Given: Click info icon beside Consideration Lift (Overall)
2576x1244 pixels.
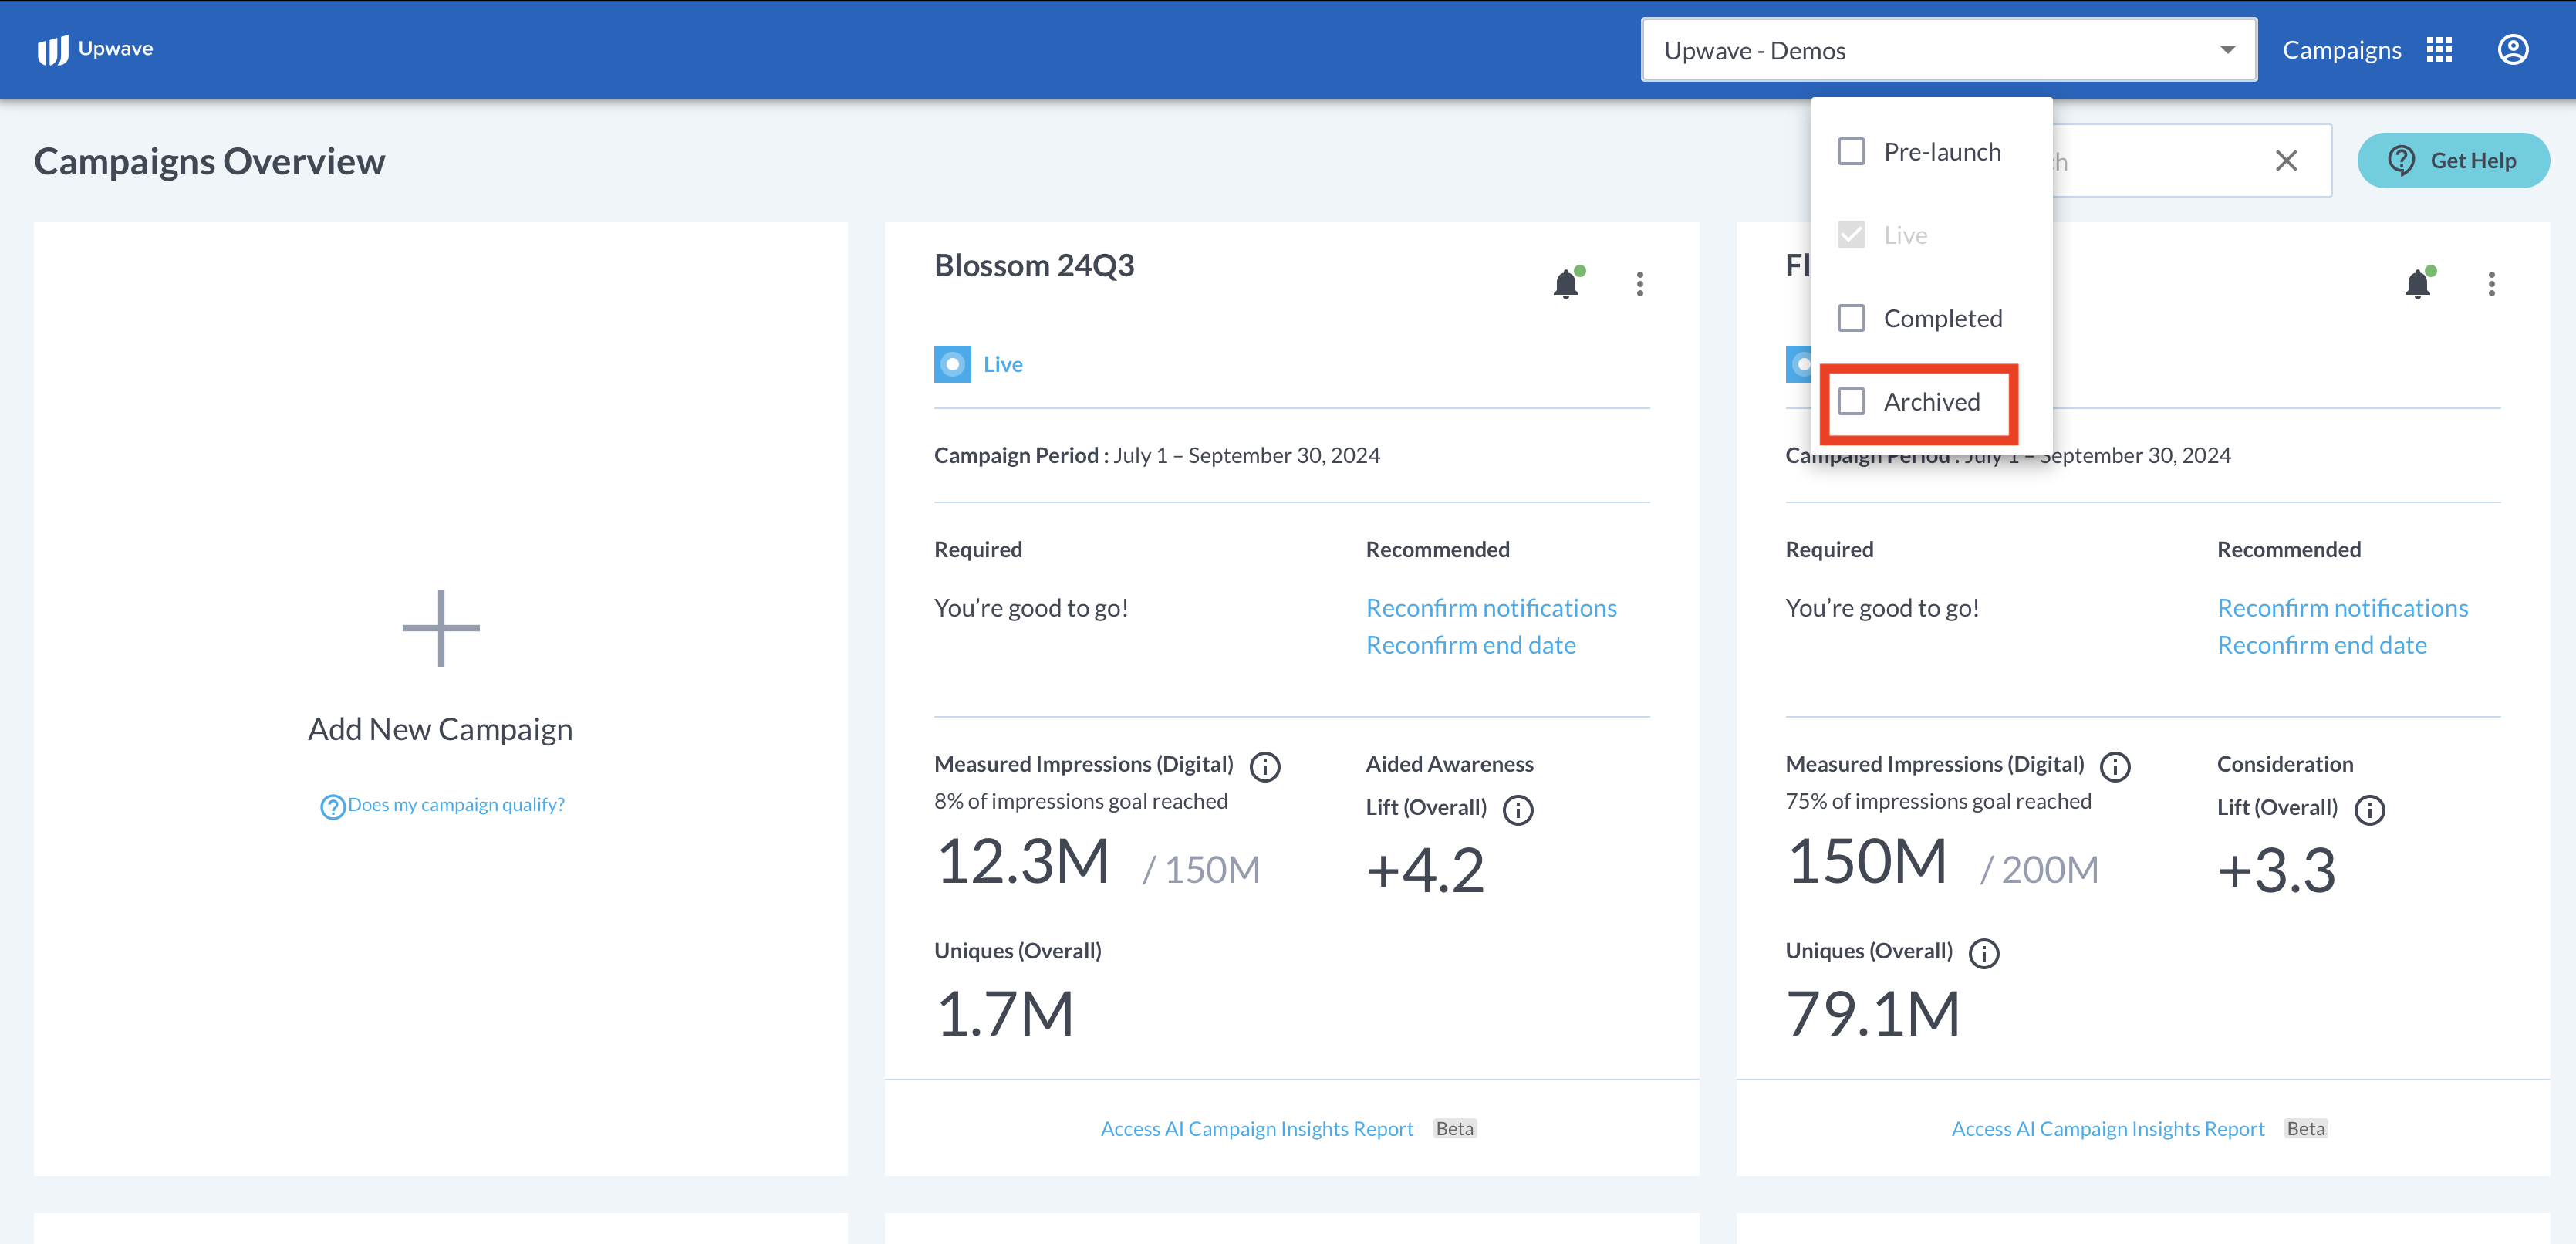Looking at the screenshot, I should (x=2369, y=810).
